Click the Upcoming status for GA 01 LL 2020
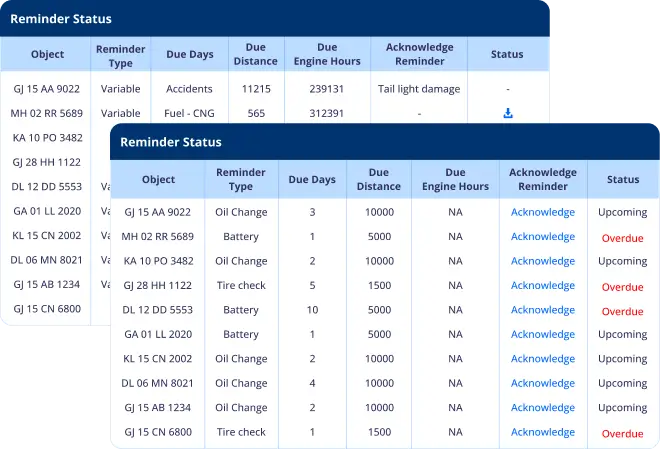Image resolution: width=660 pixels, height=449 pixels. coord(622,335)
